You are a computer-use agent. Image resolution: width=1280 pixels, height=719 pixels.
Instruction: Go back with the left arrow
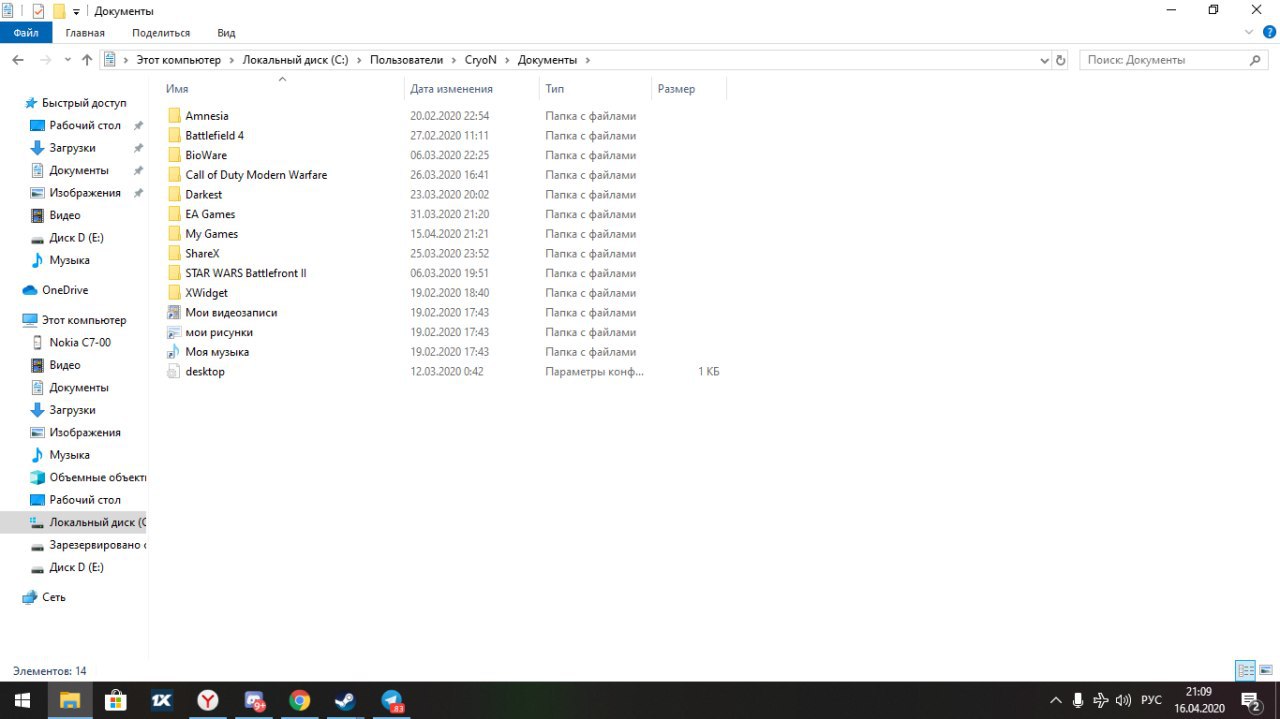point(18,60)
